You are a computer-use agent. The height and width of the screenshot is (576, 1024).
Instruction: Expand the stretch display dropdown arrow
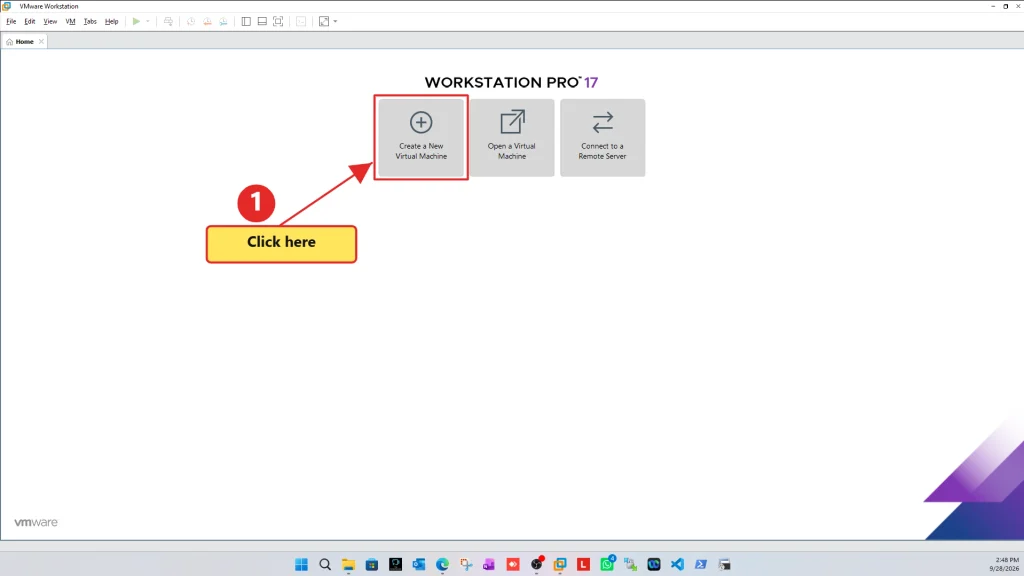(x=336, y=22)
